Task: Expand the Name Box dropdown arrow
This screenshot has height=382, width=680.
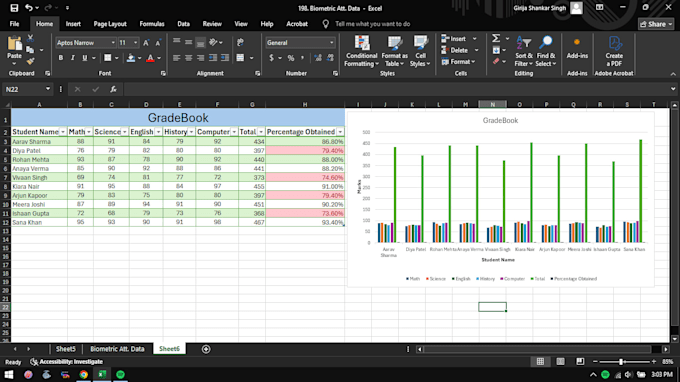Action: [48, 89]
